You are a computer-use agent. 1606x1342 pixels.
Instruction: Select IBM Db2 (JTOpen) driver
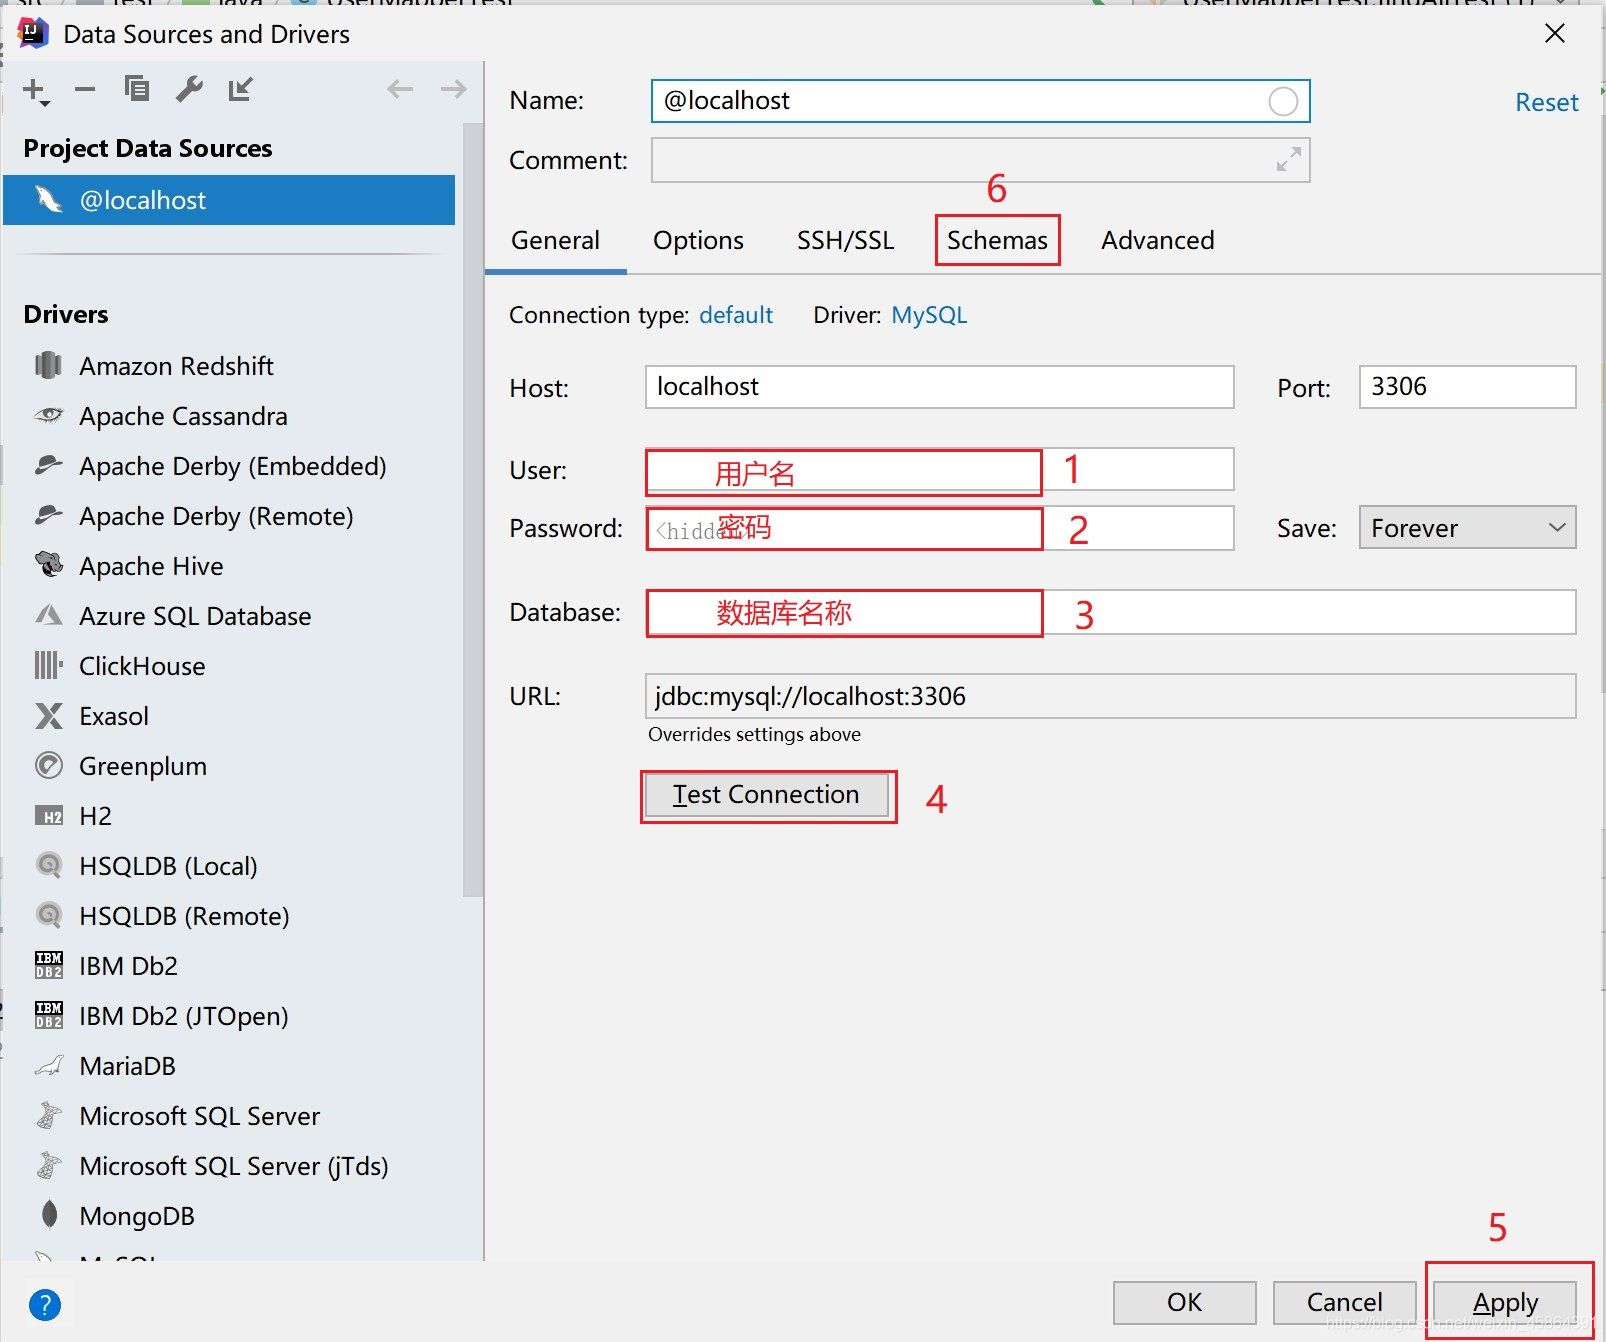click(229, 1016)
